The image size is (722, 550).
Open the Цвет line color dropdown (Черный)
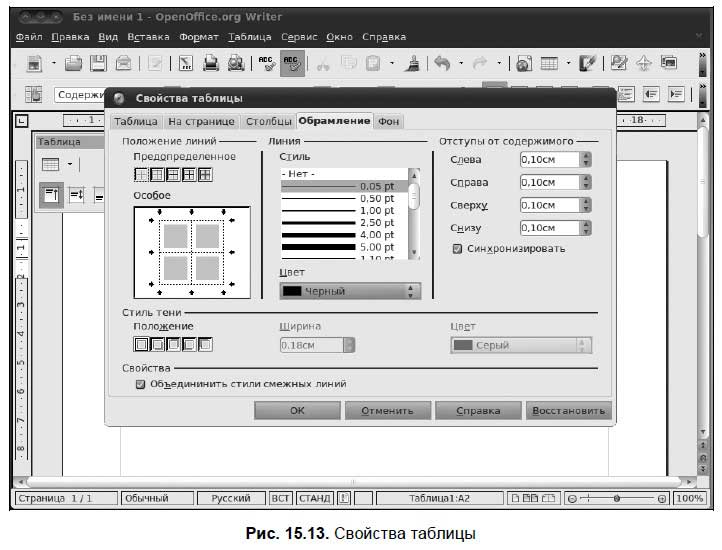[350, 291]
